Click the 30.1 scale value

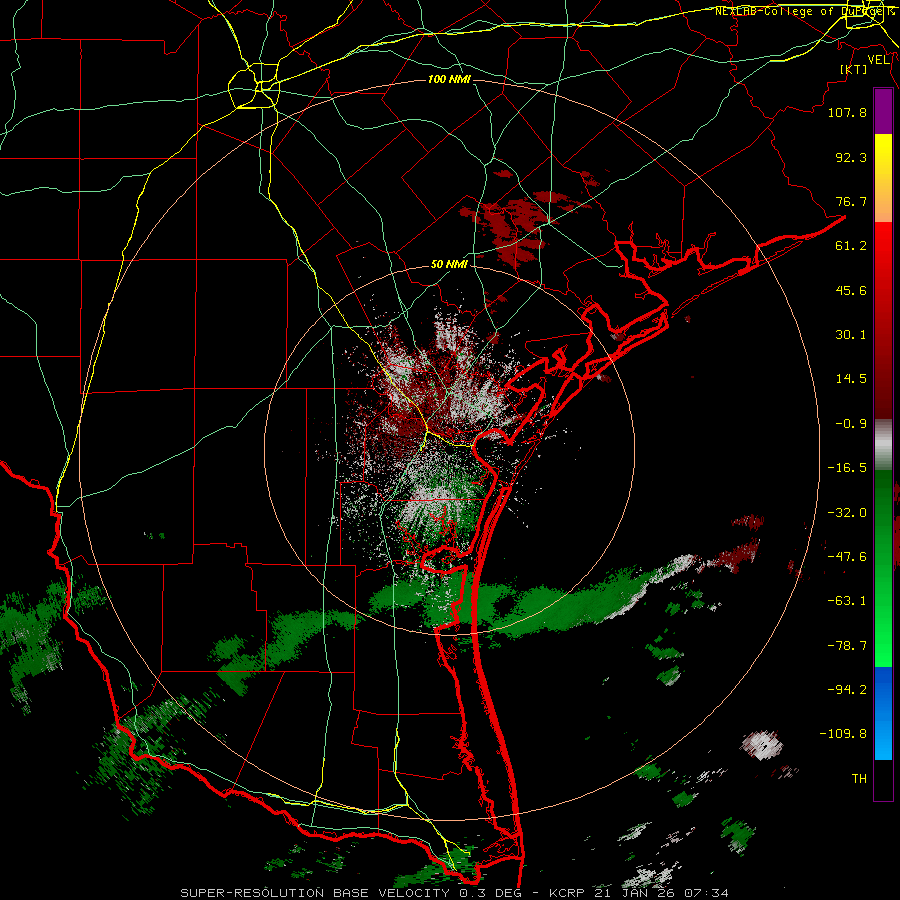tap(851, 335)
